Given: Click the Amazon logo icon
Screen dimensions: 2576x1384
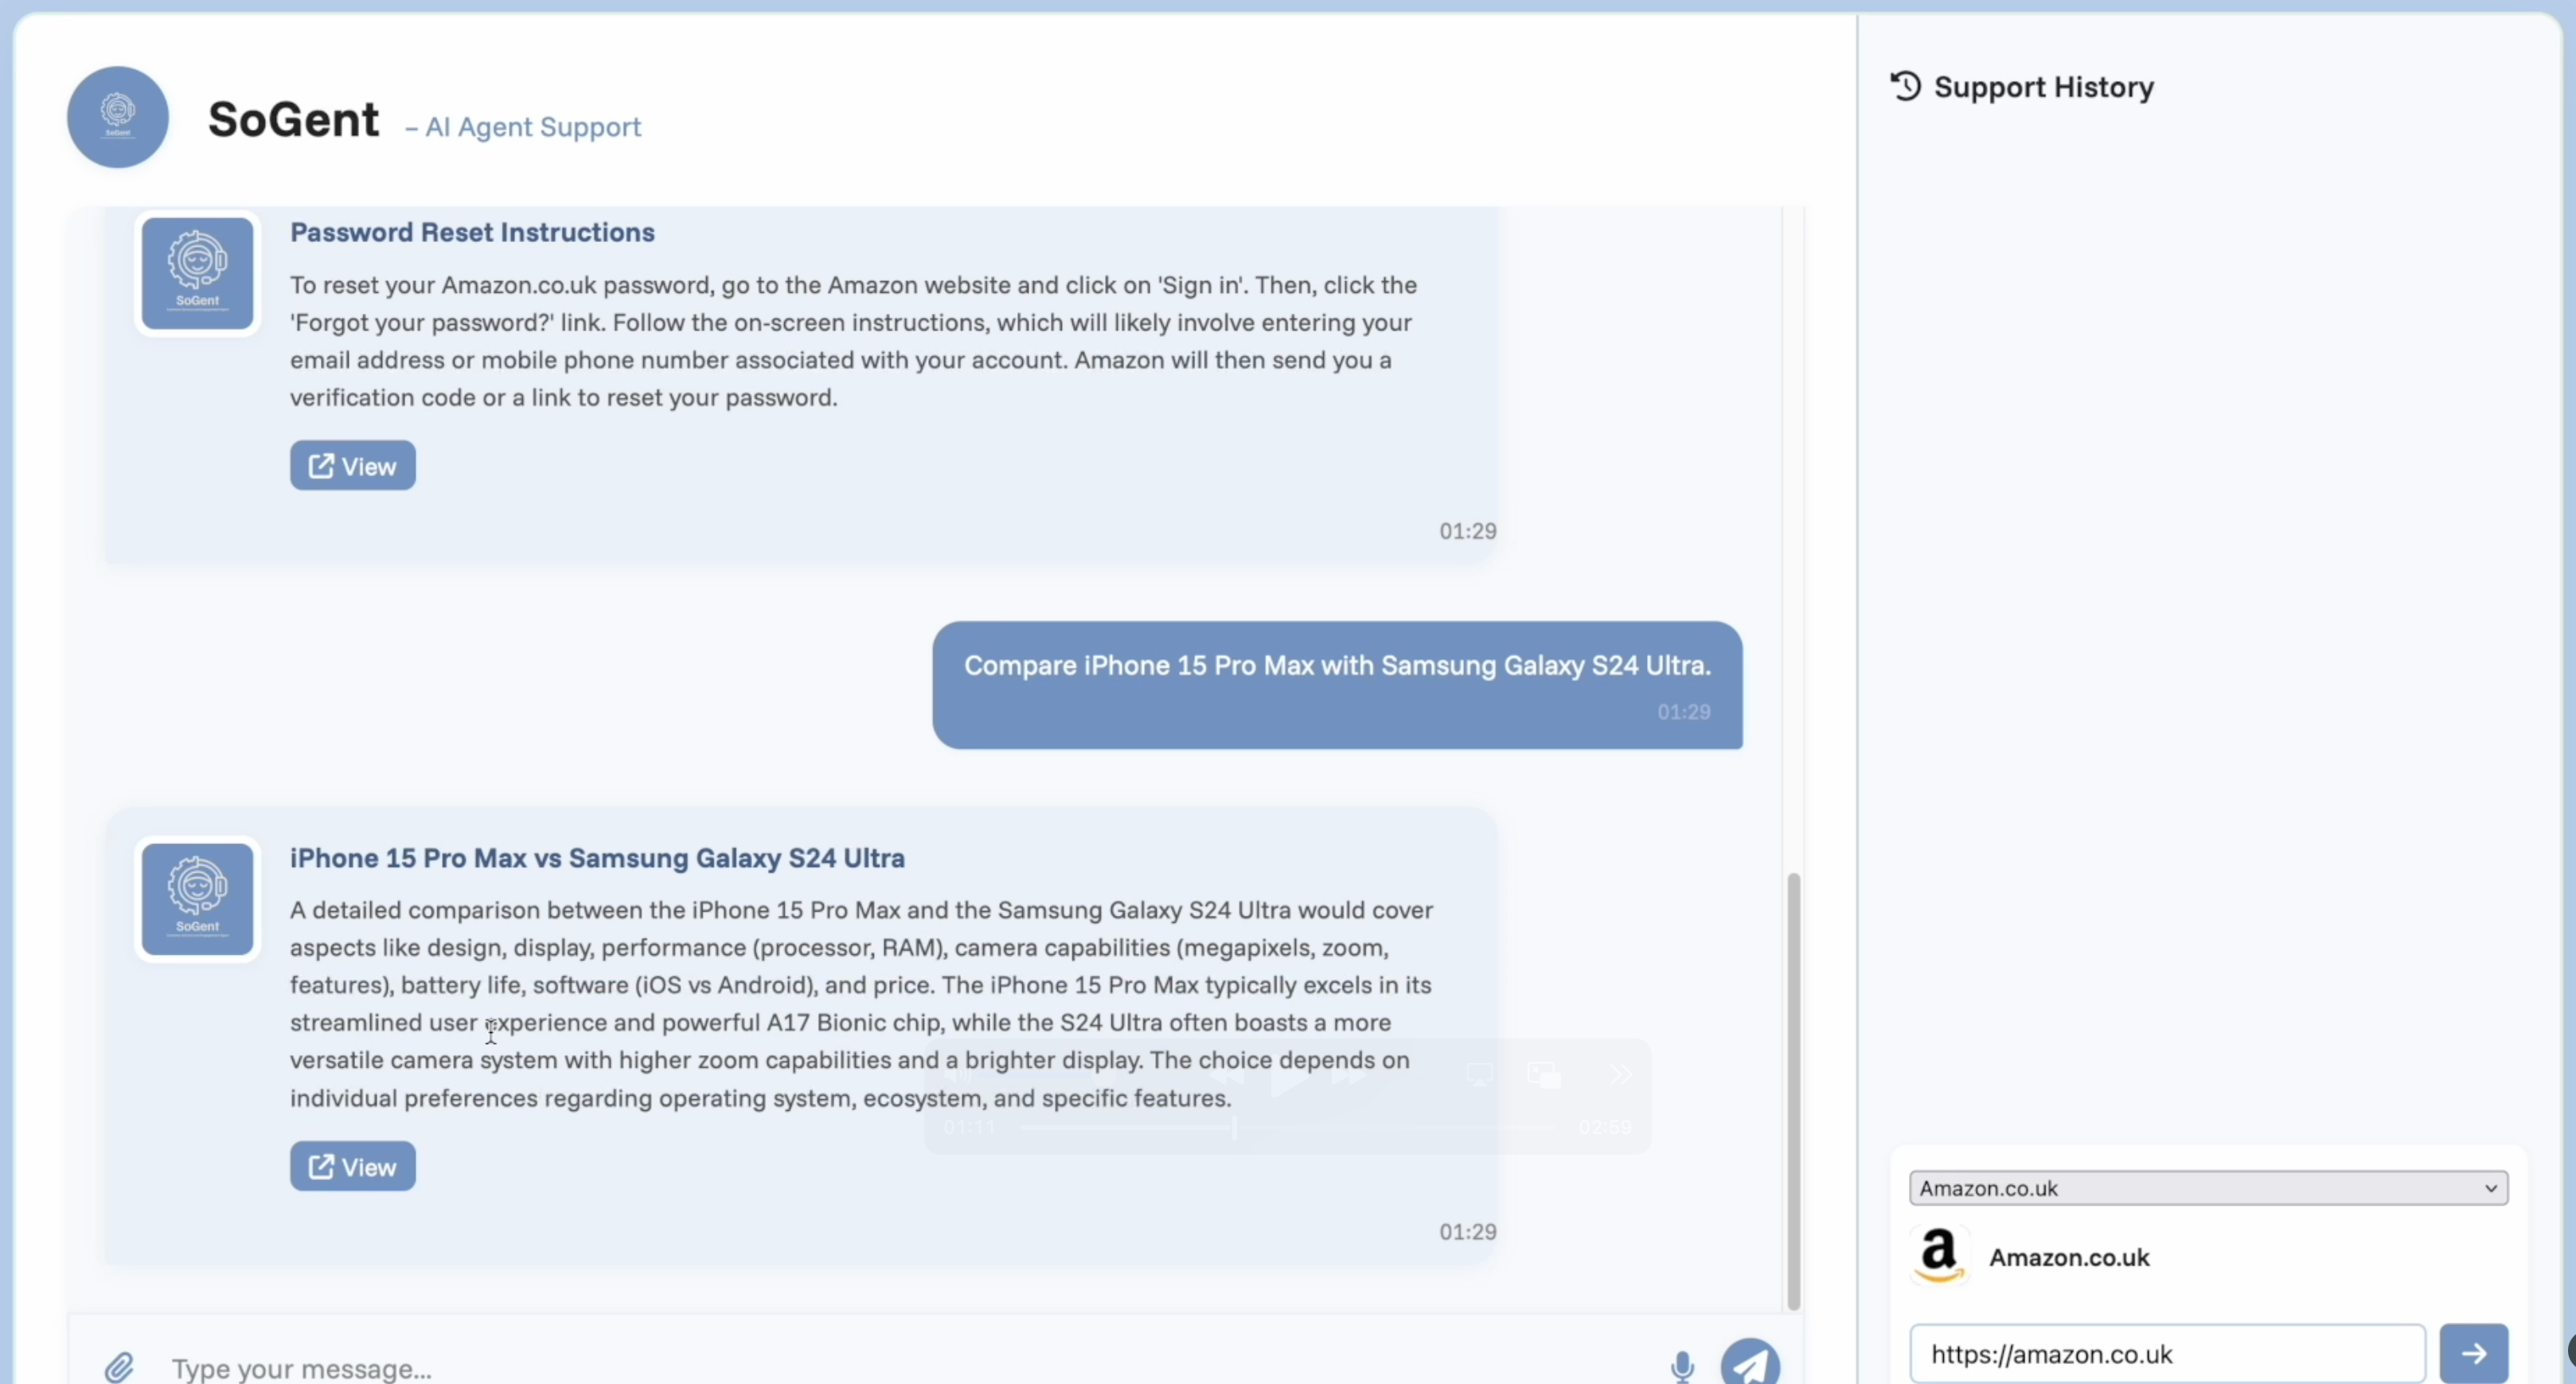Looking at the screenshot, I should (1939, 1255).
